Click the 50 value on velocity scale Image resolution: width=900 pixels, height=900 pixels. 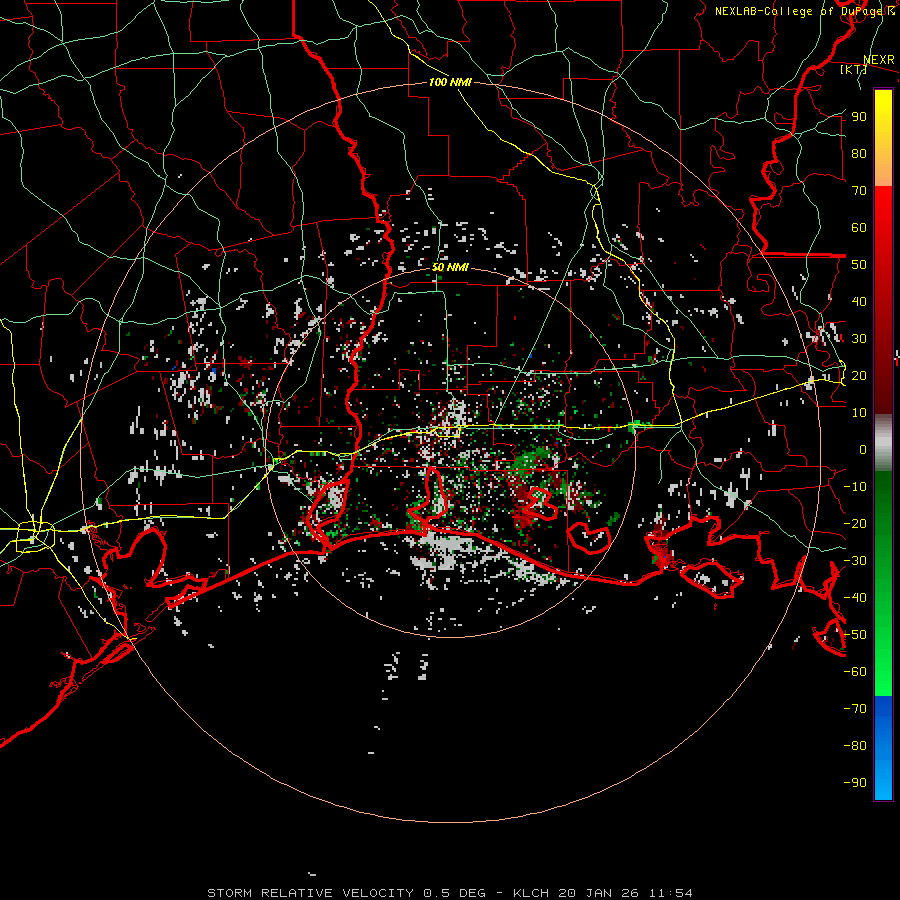[859, 265]
